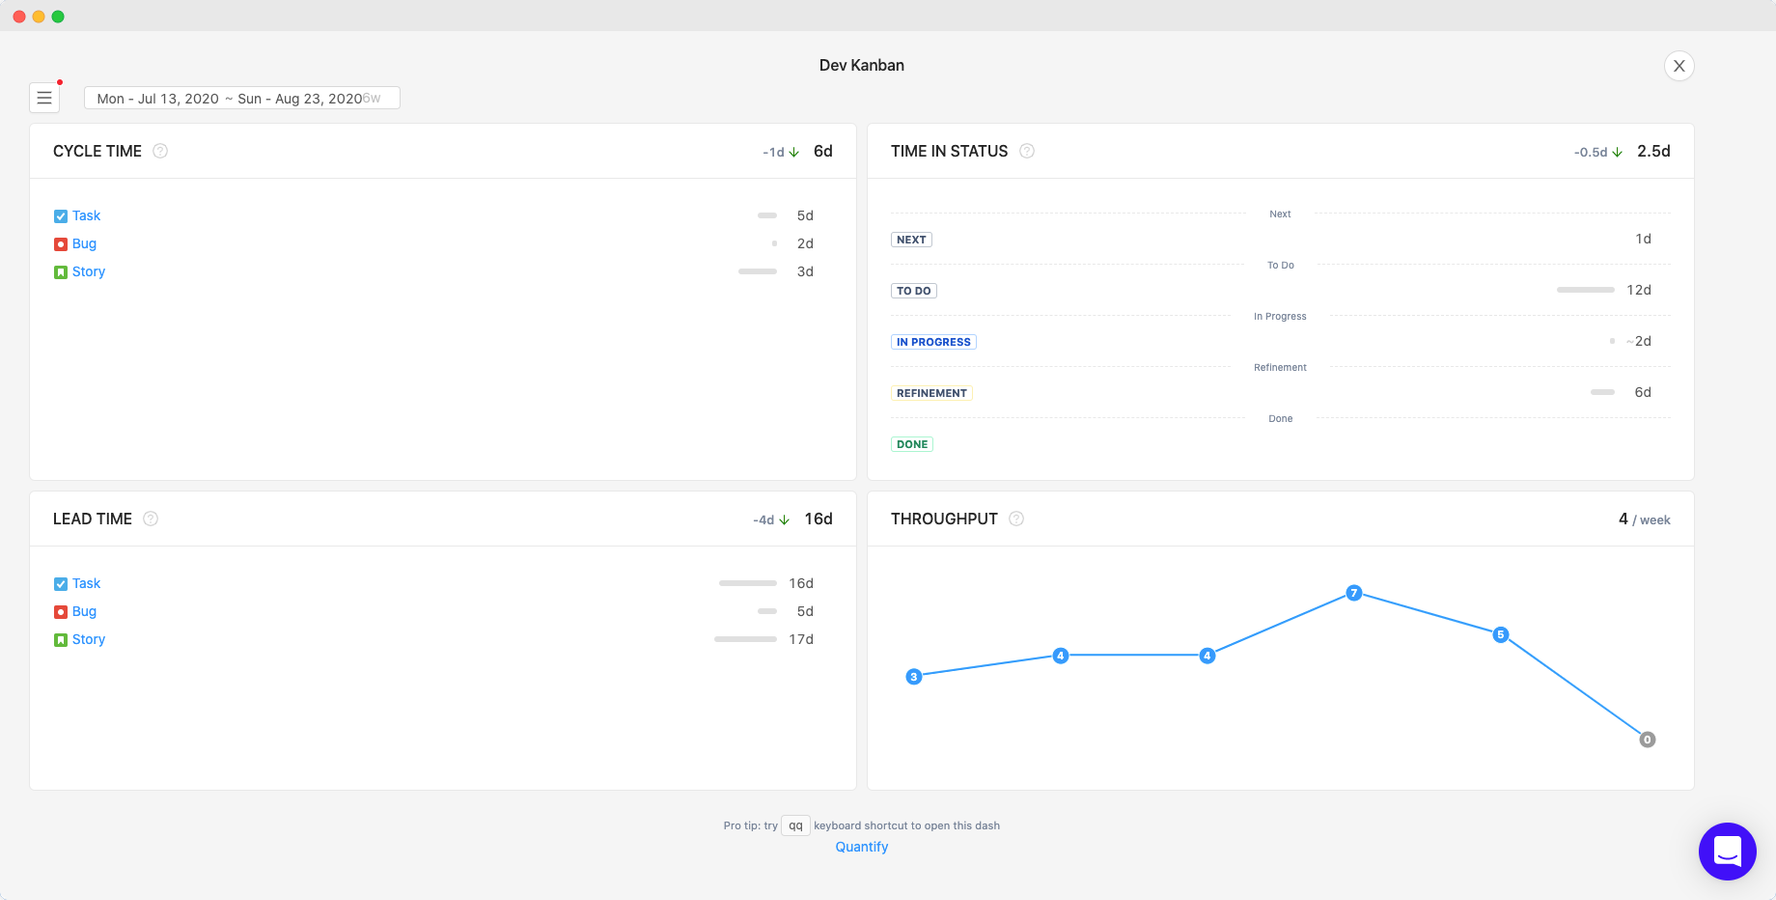1776x900 pixels.
Task: Open Time In Status help icon
Action: point(1027,151)
